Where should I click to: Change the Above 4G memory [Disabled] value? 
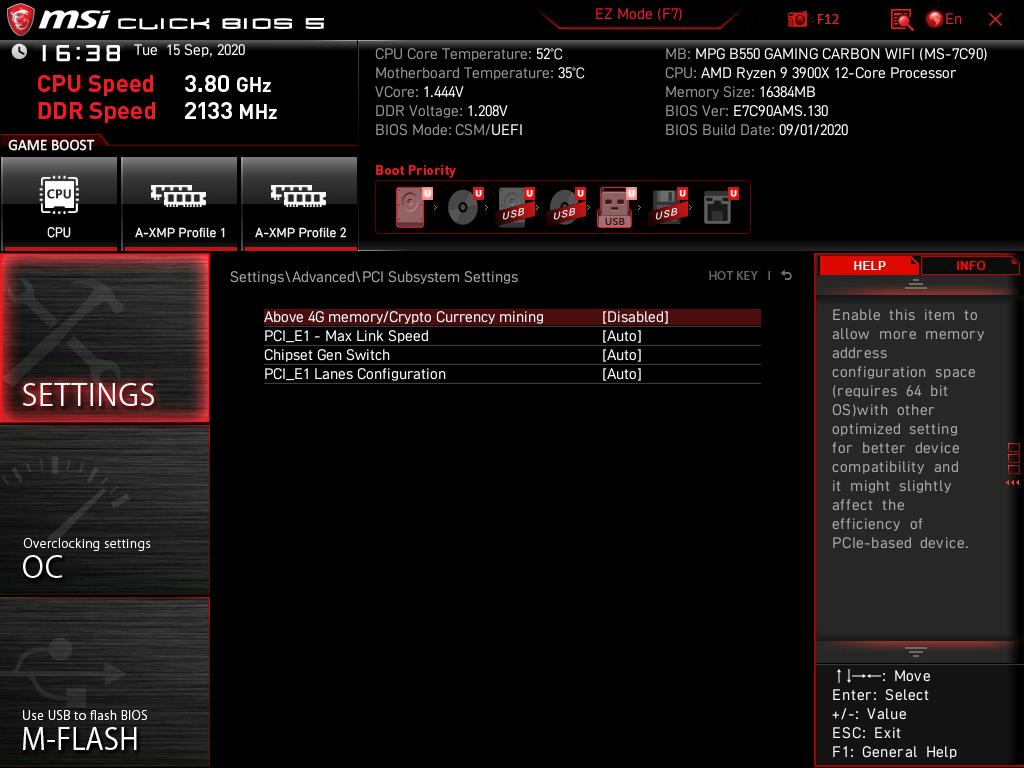(635, 317)
